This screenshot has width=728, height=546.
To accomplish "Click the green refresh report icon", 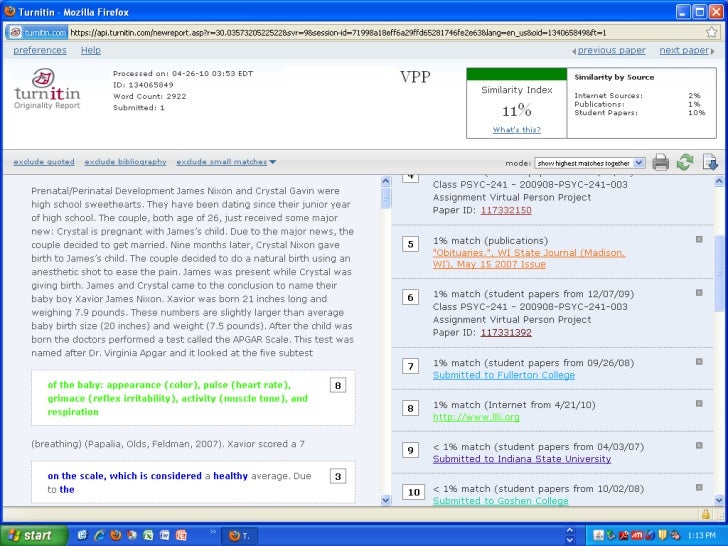I will click(x=685, y=162).
